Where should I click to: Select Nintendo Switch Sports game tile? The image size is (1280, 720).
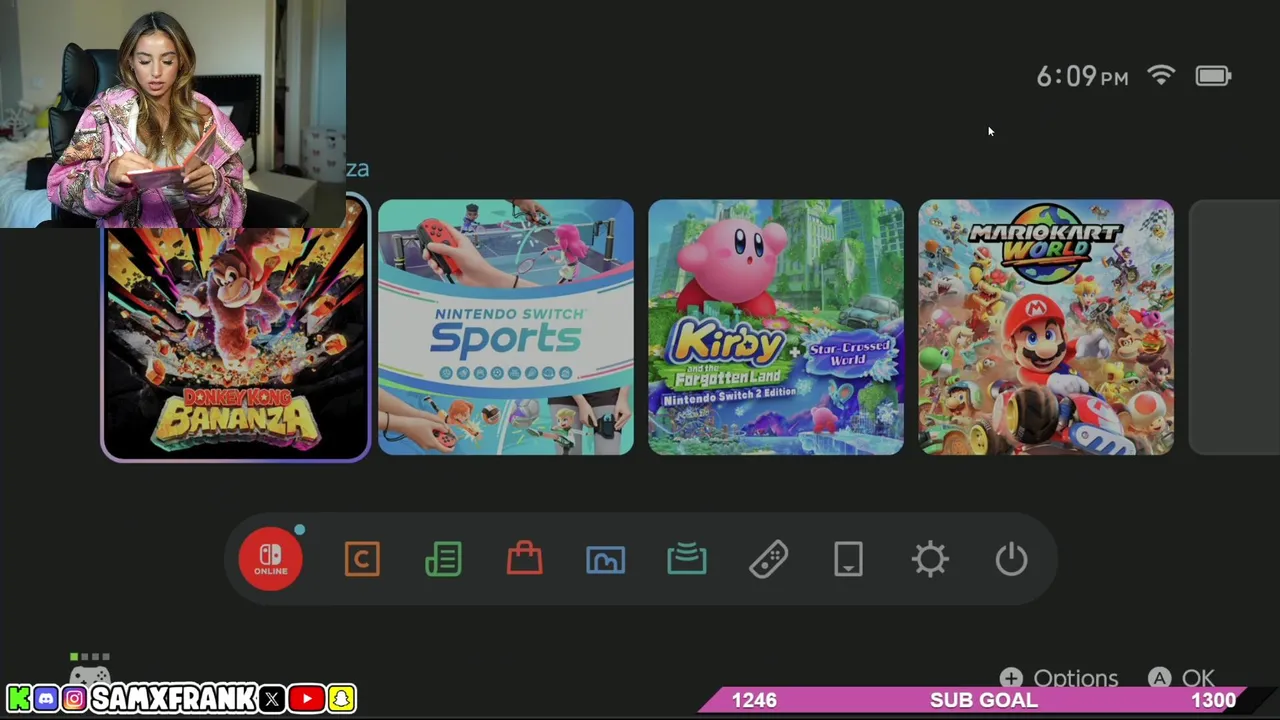(x=506, y=327)
